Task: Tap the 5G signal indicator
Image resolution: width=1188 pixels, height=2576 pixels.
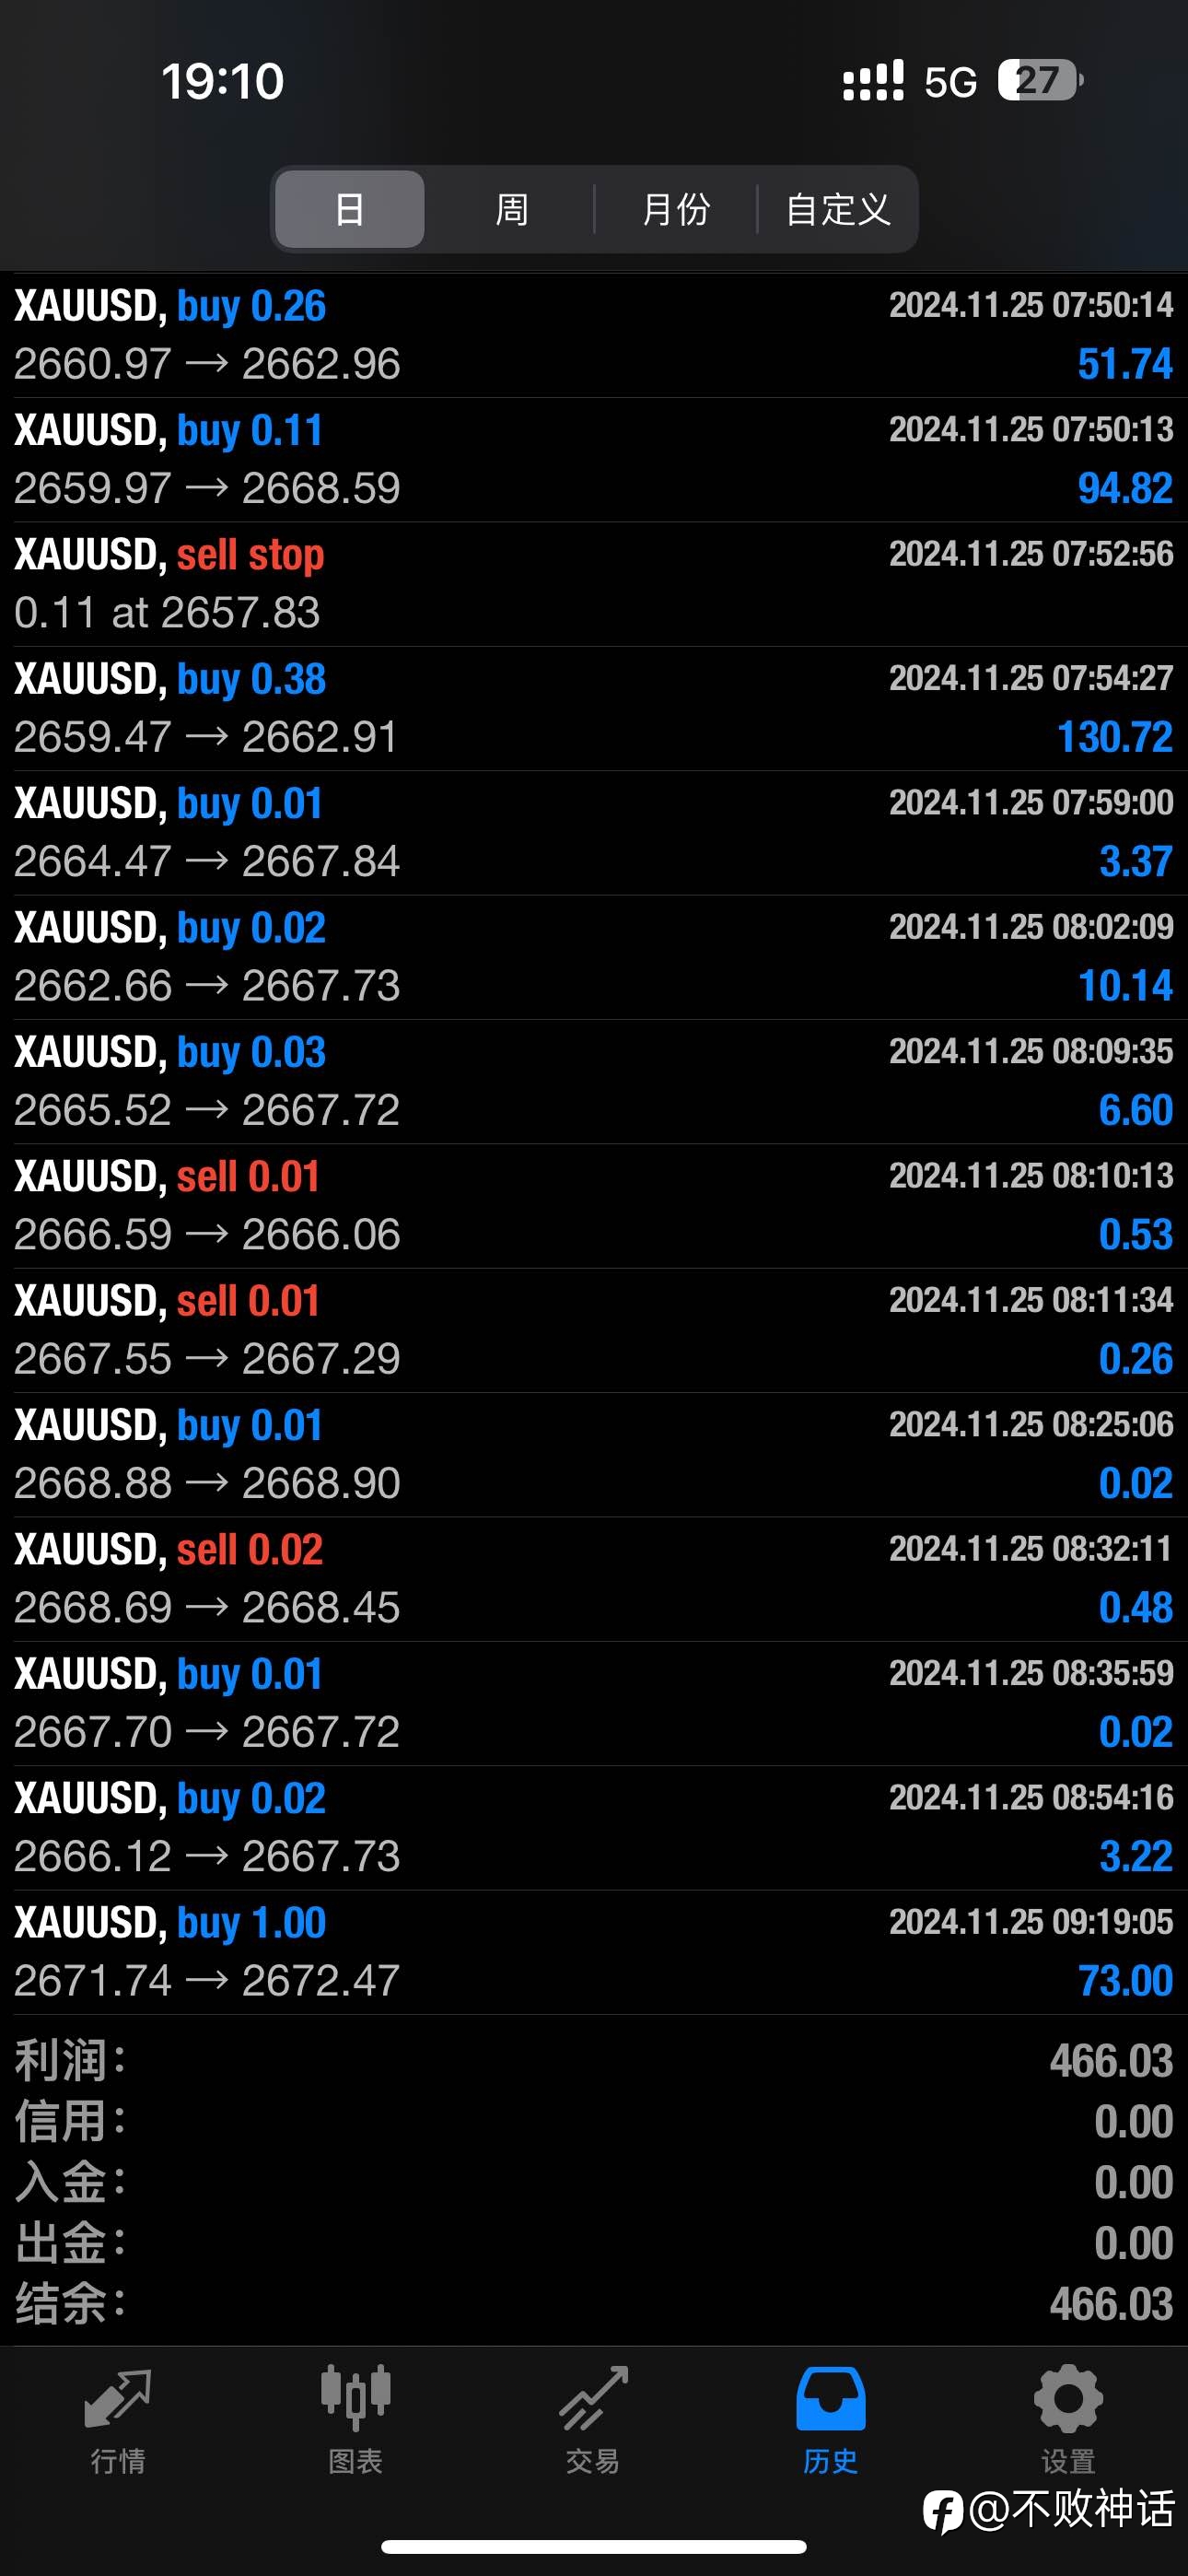Action: [x=950, y=81]
